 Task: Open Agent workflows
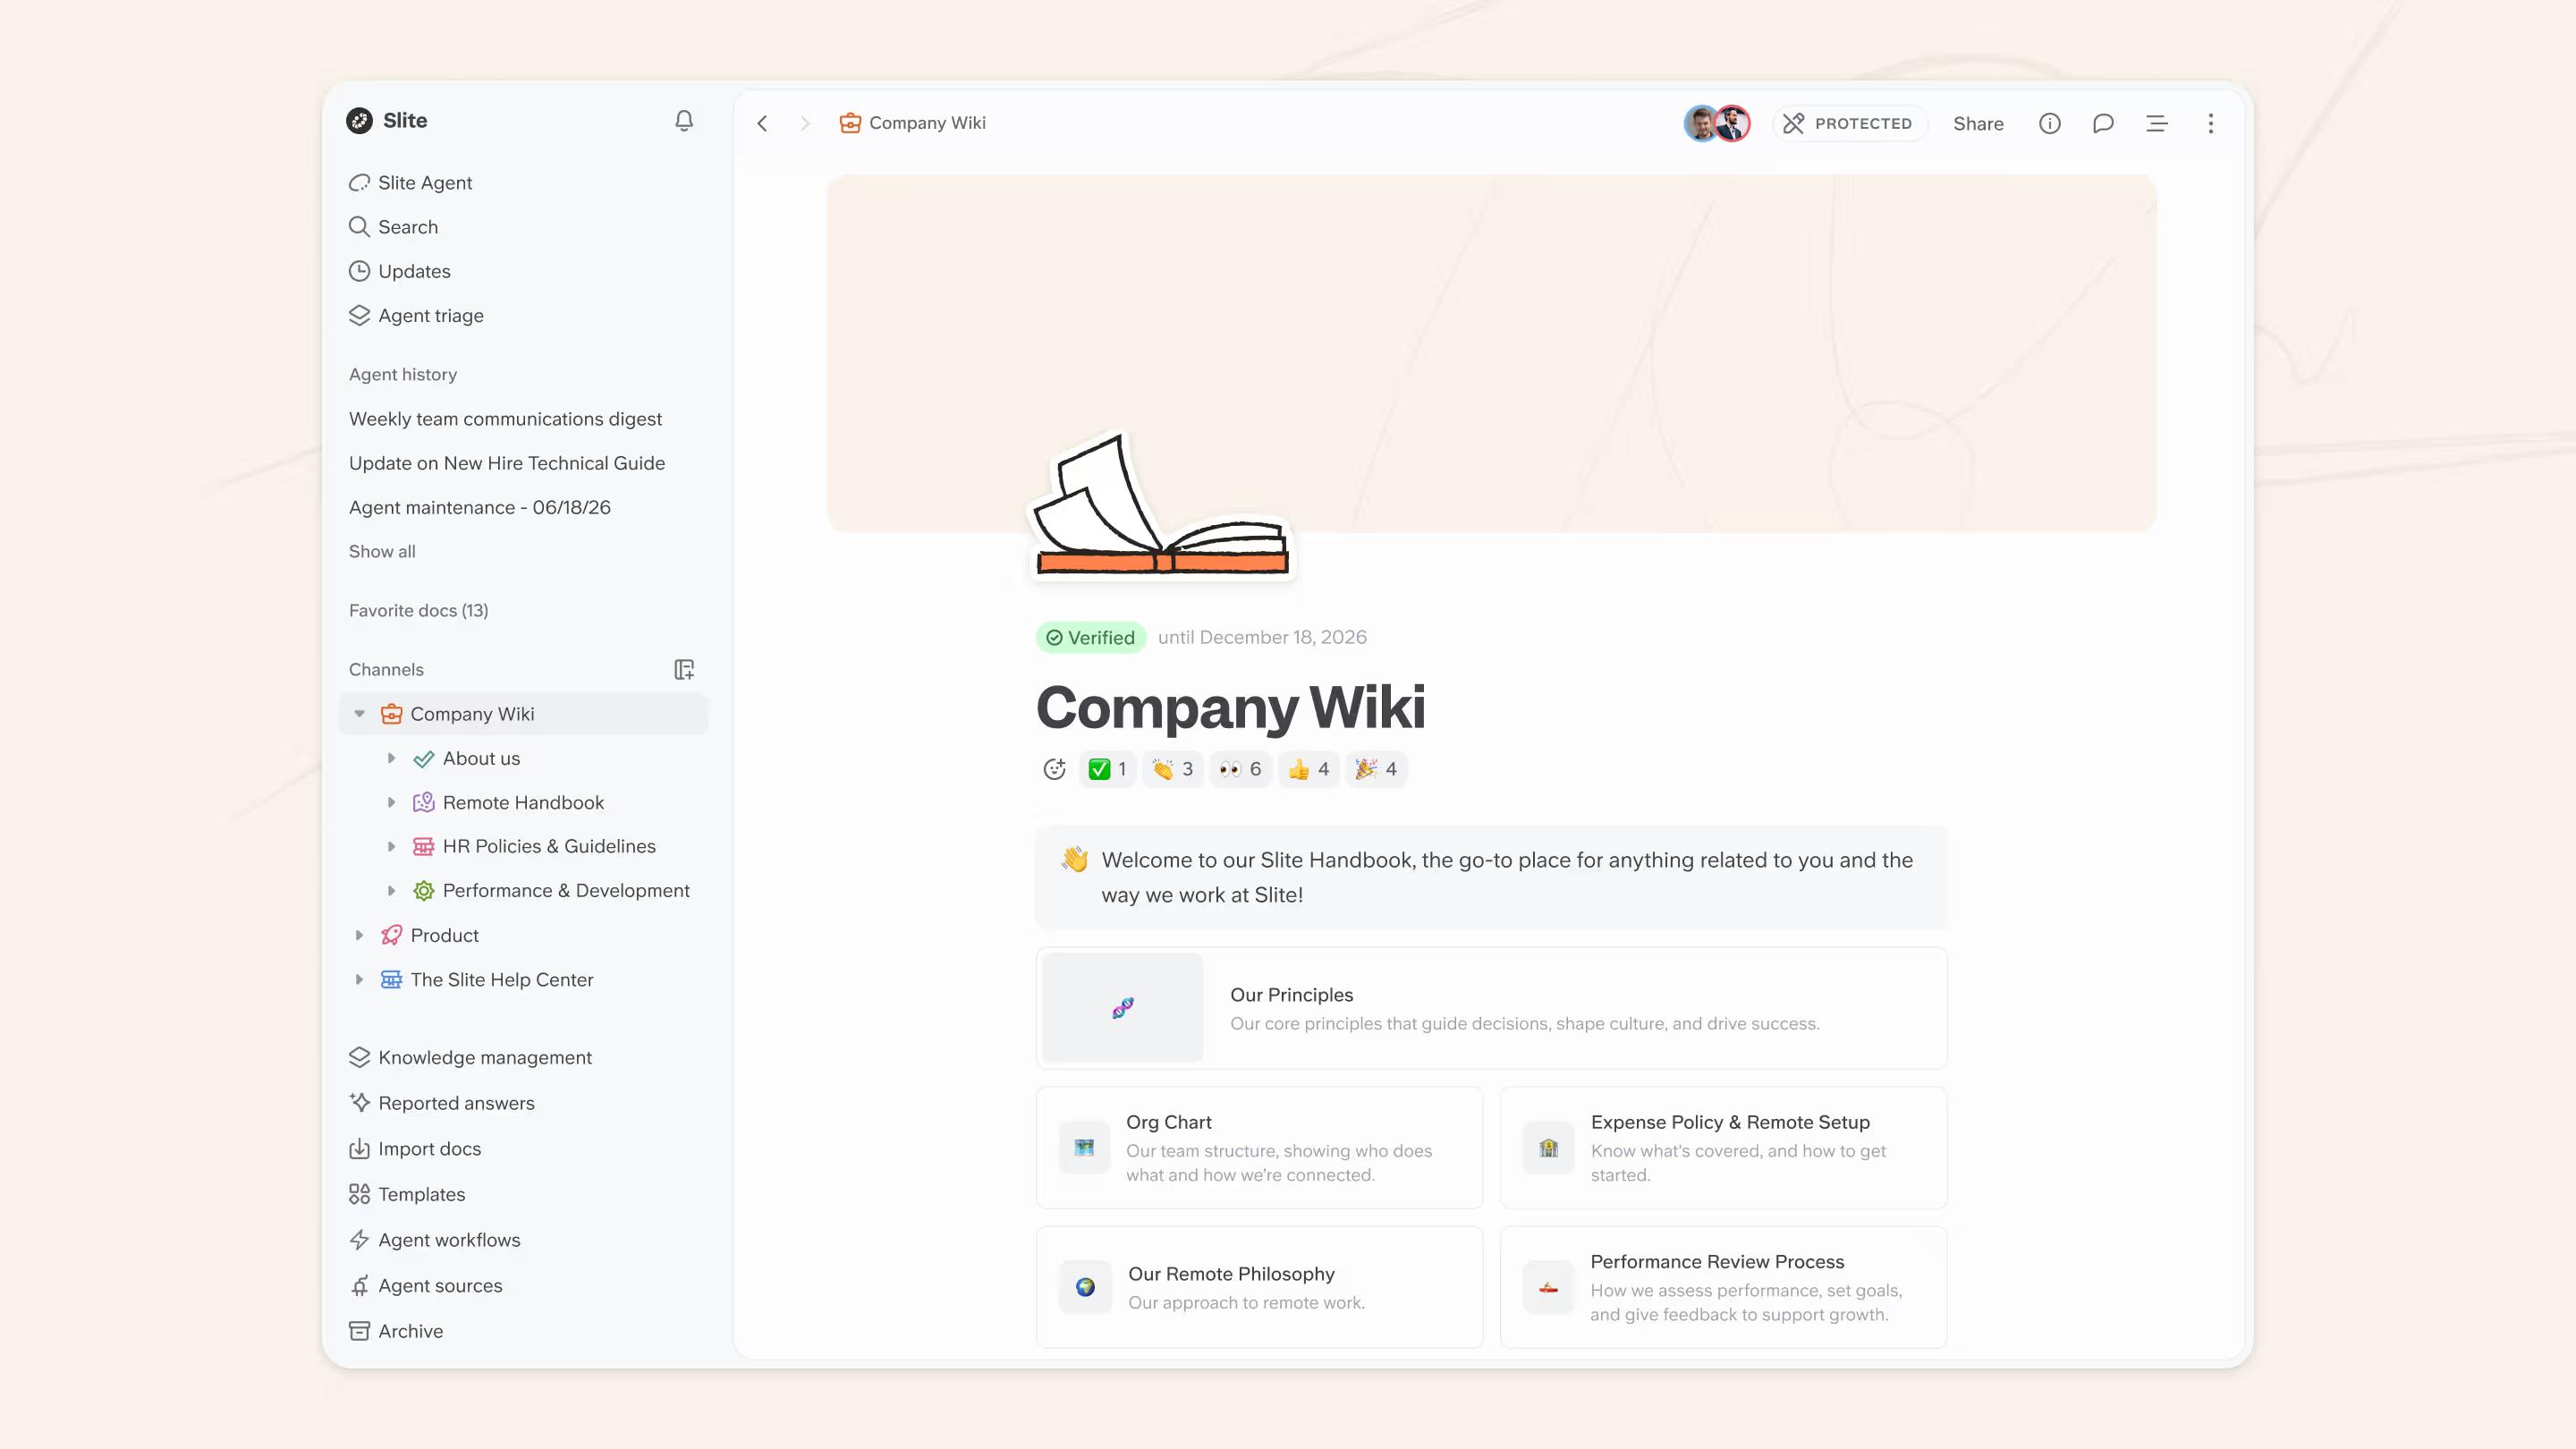click(523, 1240)
